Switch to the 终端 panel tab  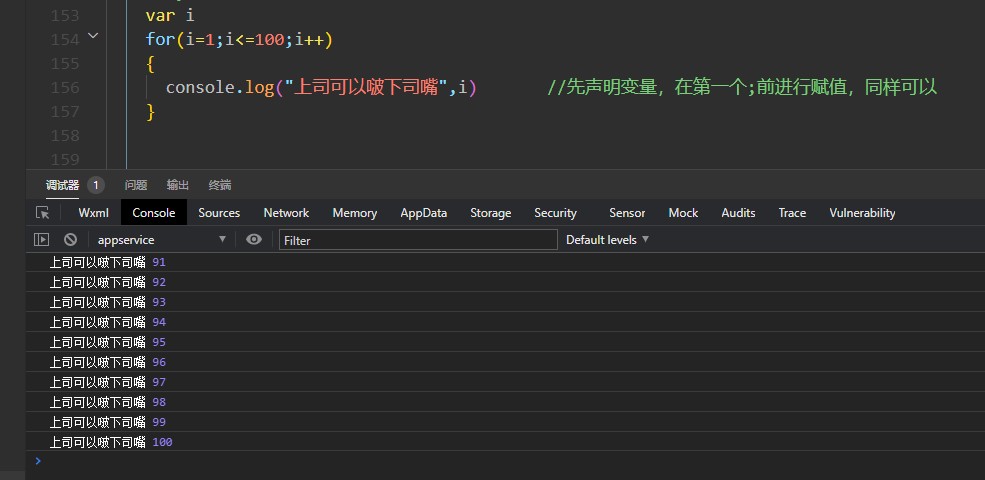click(220, 185)
